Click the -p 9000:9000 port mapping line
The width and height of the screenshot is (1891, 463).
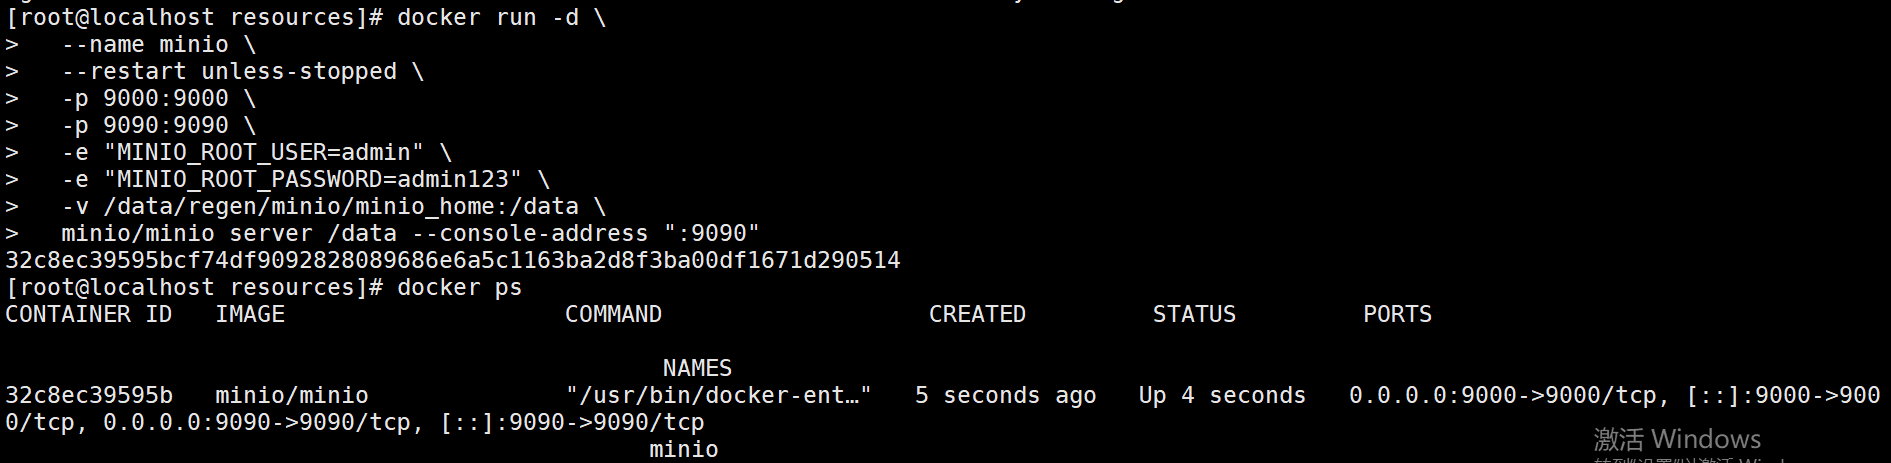coord(158,99)
